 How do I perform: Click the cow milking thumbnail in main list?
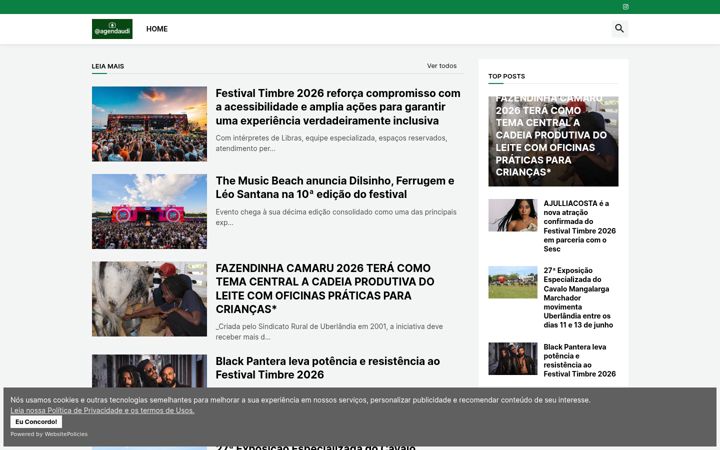(x=149, y=299)
